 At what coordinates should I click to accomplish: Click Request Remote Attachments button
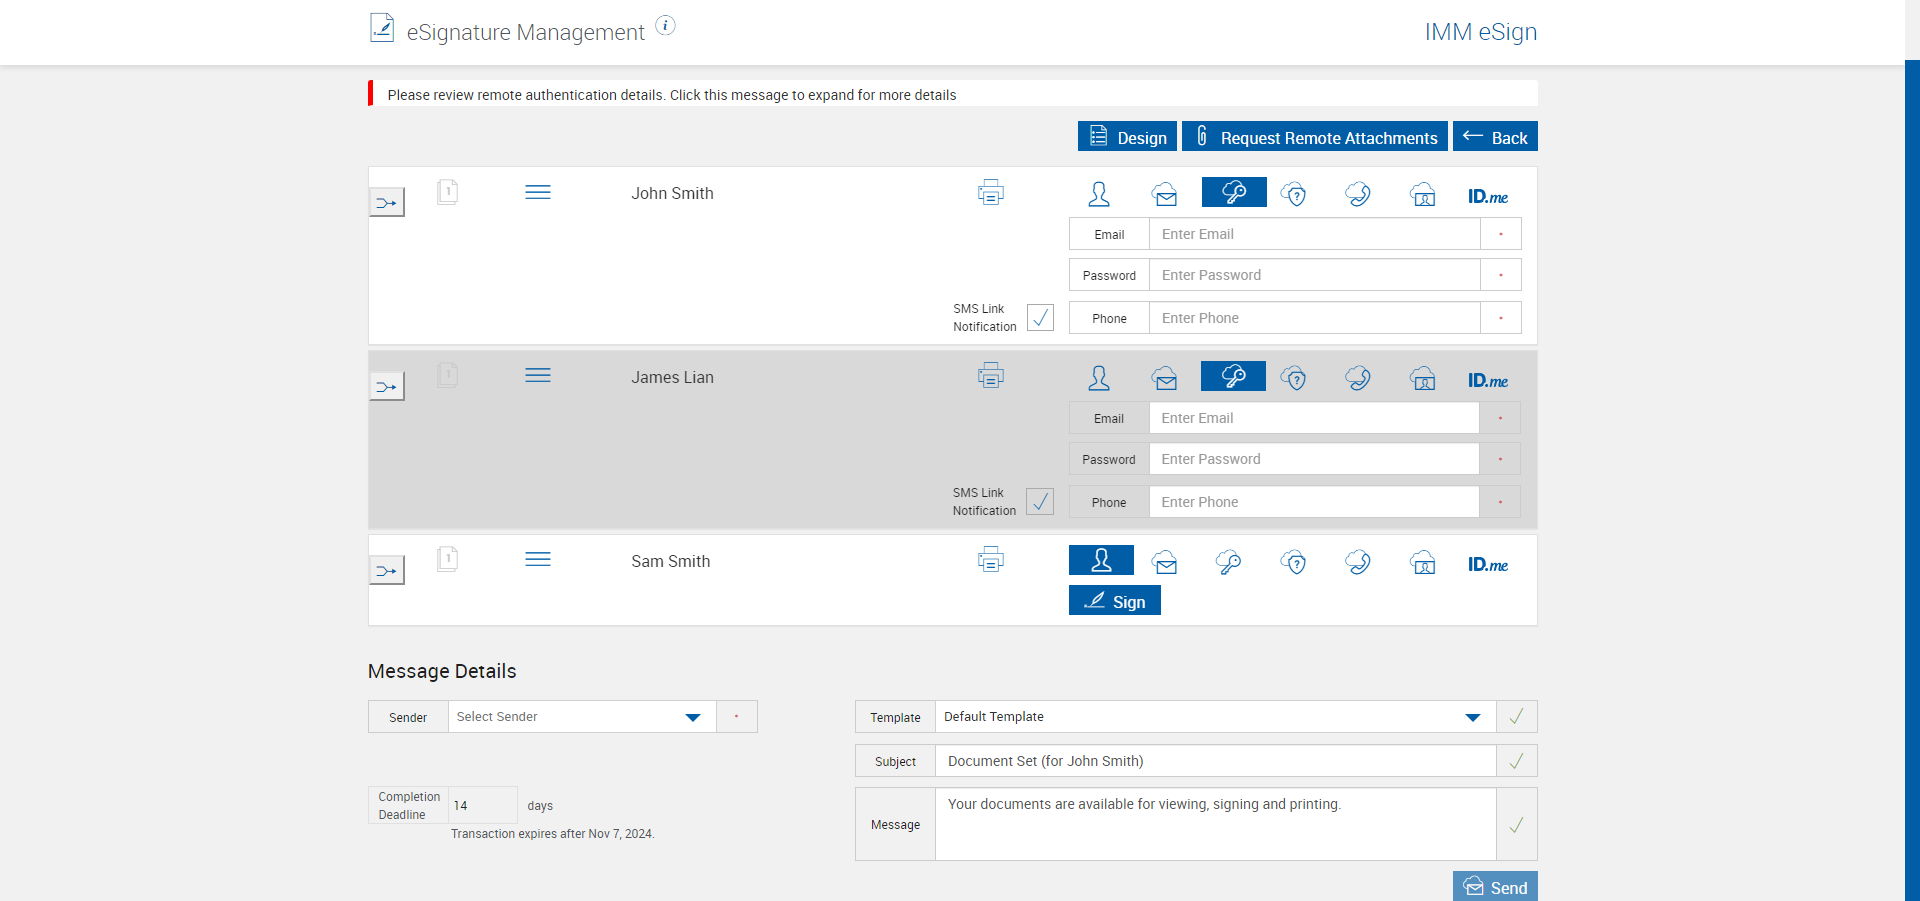point(1314,137)
